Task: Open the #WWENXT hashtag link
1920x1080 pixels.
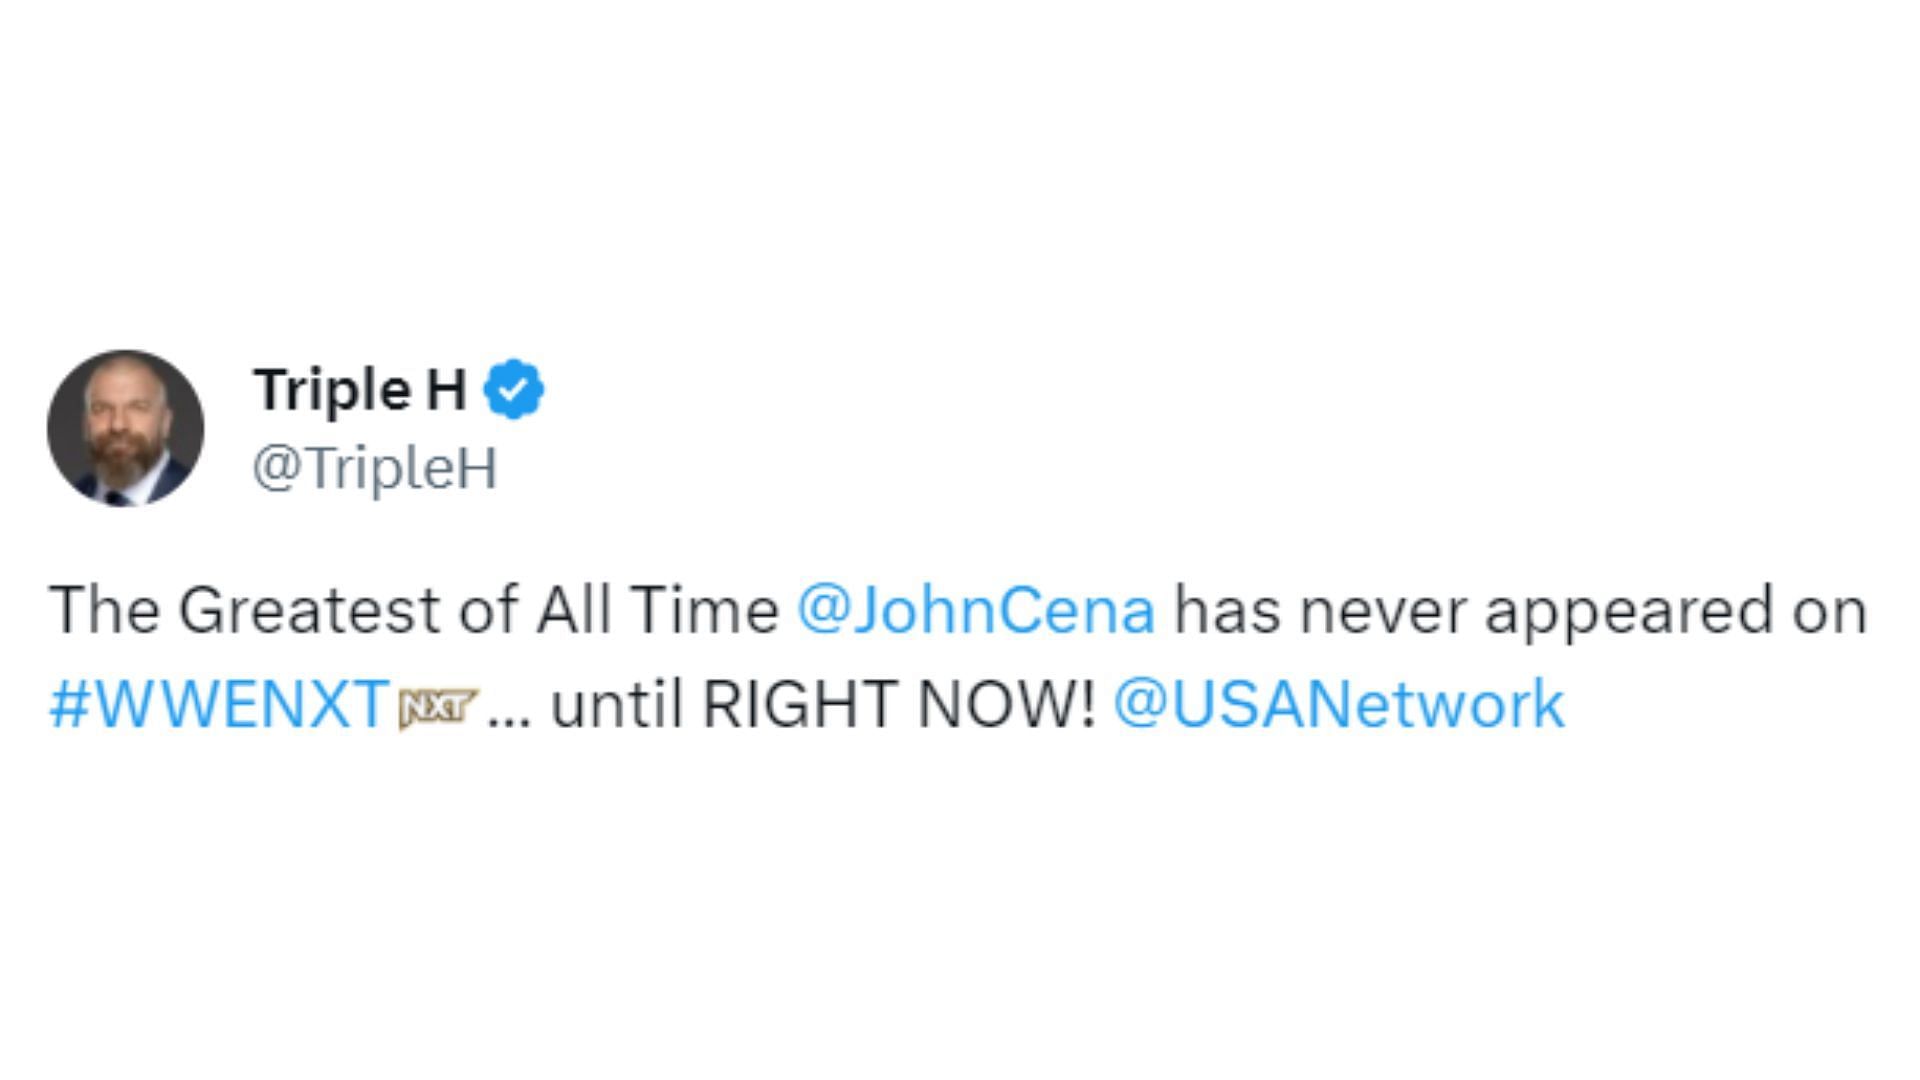Action: [x=219, y=704]
